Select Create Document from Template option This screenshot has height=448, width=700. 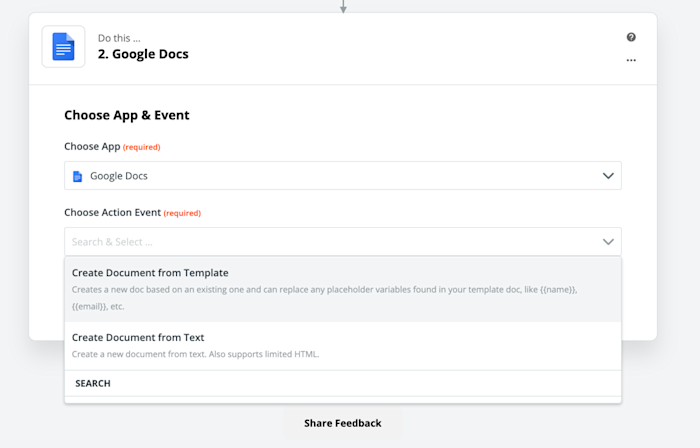point(343,289)
